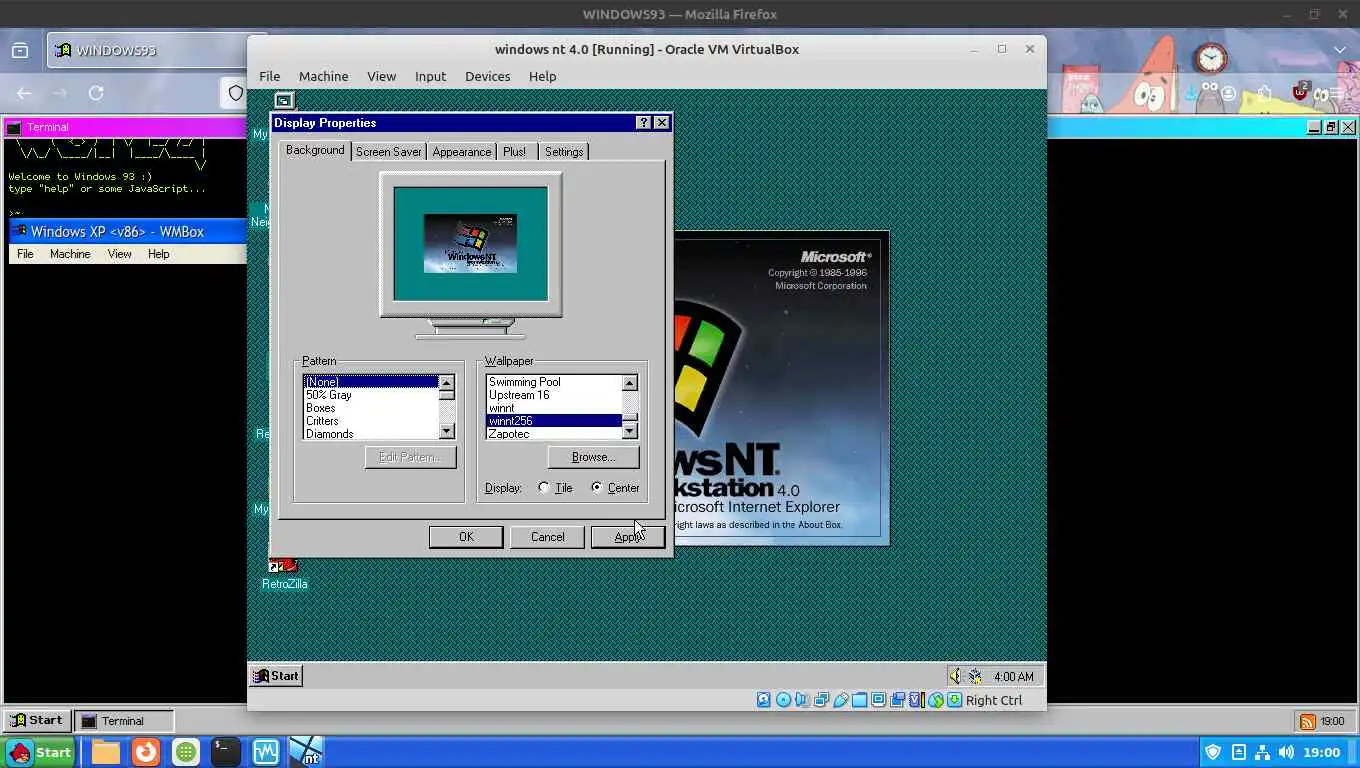1360x768 pixels.
Task: Click the monitor wallpaper preview
Action: pos(470,243)
